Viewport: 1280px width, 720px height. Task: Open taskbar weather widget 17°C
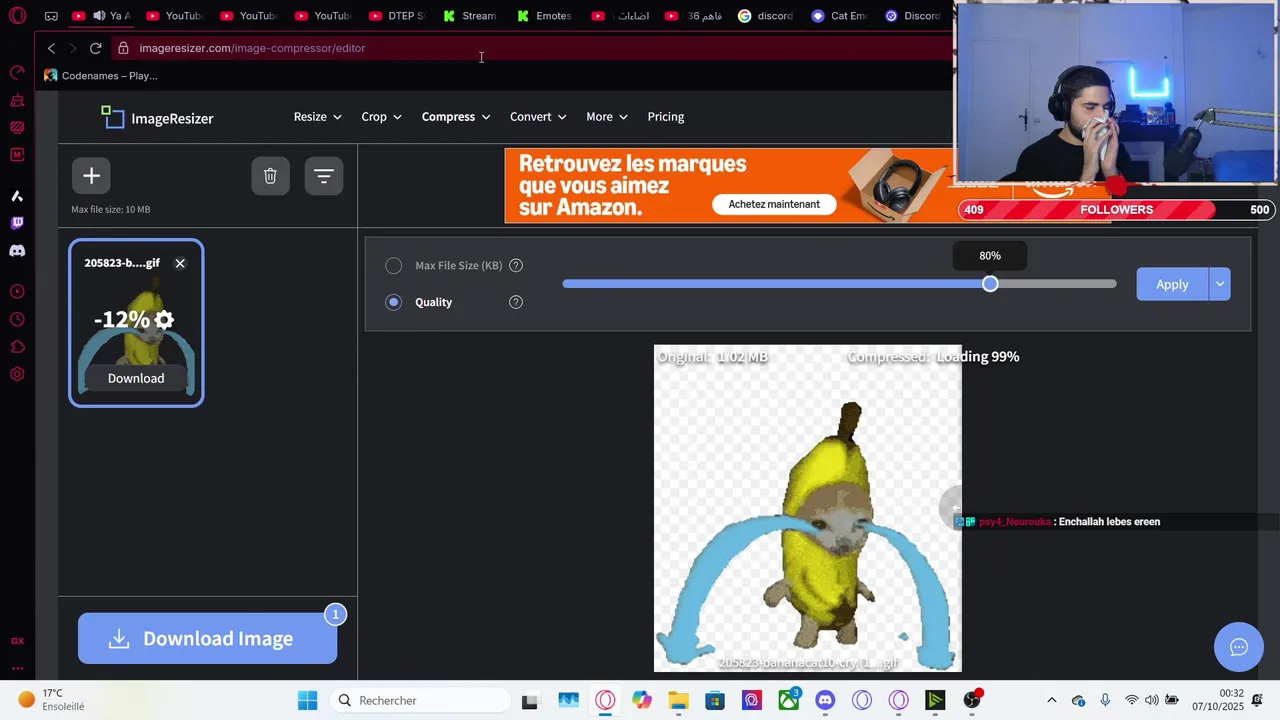coord(53,700)
